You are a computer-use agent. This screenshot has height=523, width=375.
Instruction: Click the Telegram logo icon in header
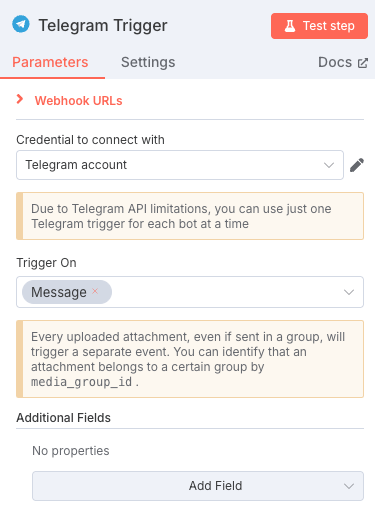pyautogui.click(x=21, y=24)
